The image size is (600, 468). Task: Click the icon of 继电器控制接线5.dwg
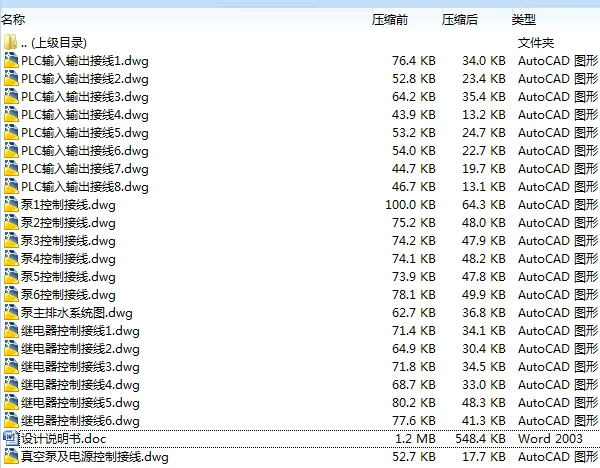pos(11,402)
